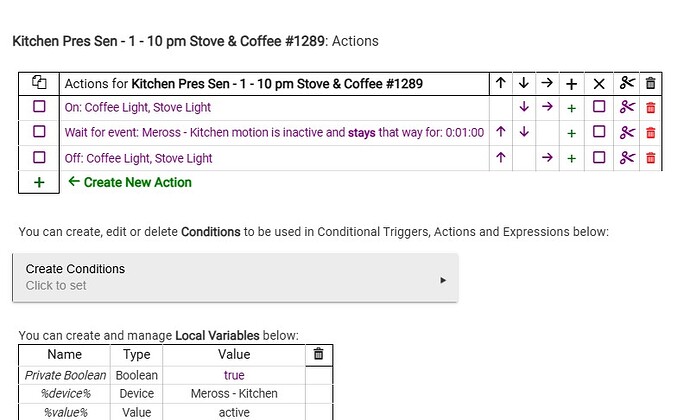Viewport: 690px width, 420px height.
Task: Expand the Create Conditions panel
Action: coord(237,277)
